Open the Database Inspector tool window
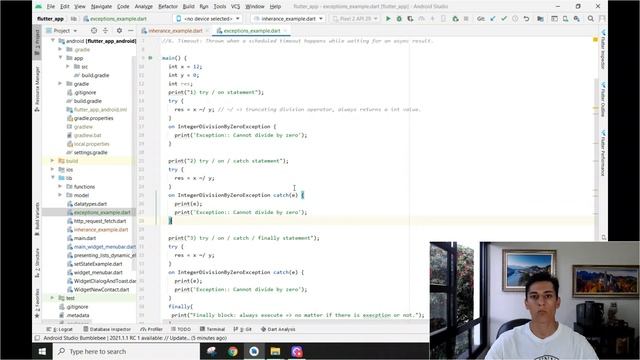Viewport: 640px width, 360px height. click(107, 329)
